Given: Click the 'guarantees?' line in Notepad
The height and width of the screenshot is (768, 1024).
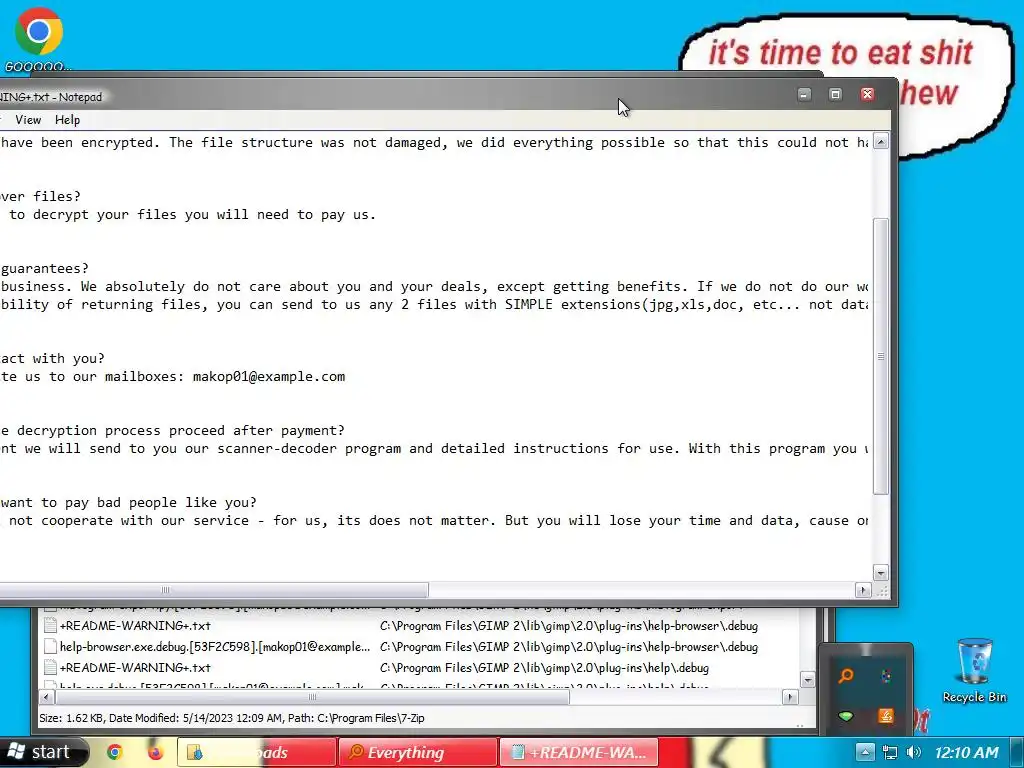Looking at the screenshot, I should [44, 268].
